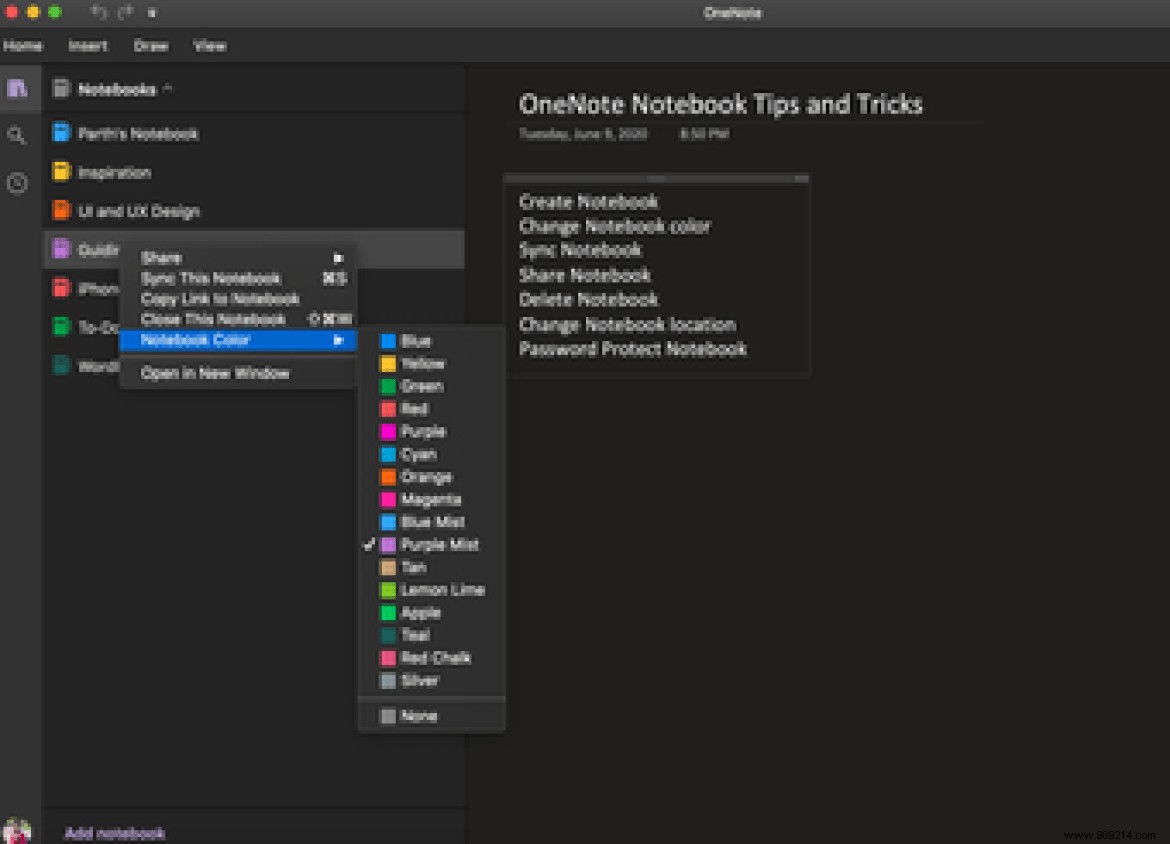Click the undo arrow in title bar
Screen dimensions: 1170x844
coord(98,12)
